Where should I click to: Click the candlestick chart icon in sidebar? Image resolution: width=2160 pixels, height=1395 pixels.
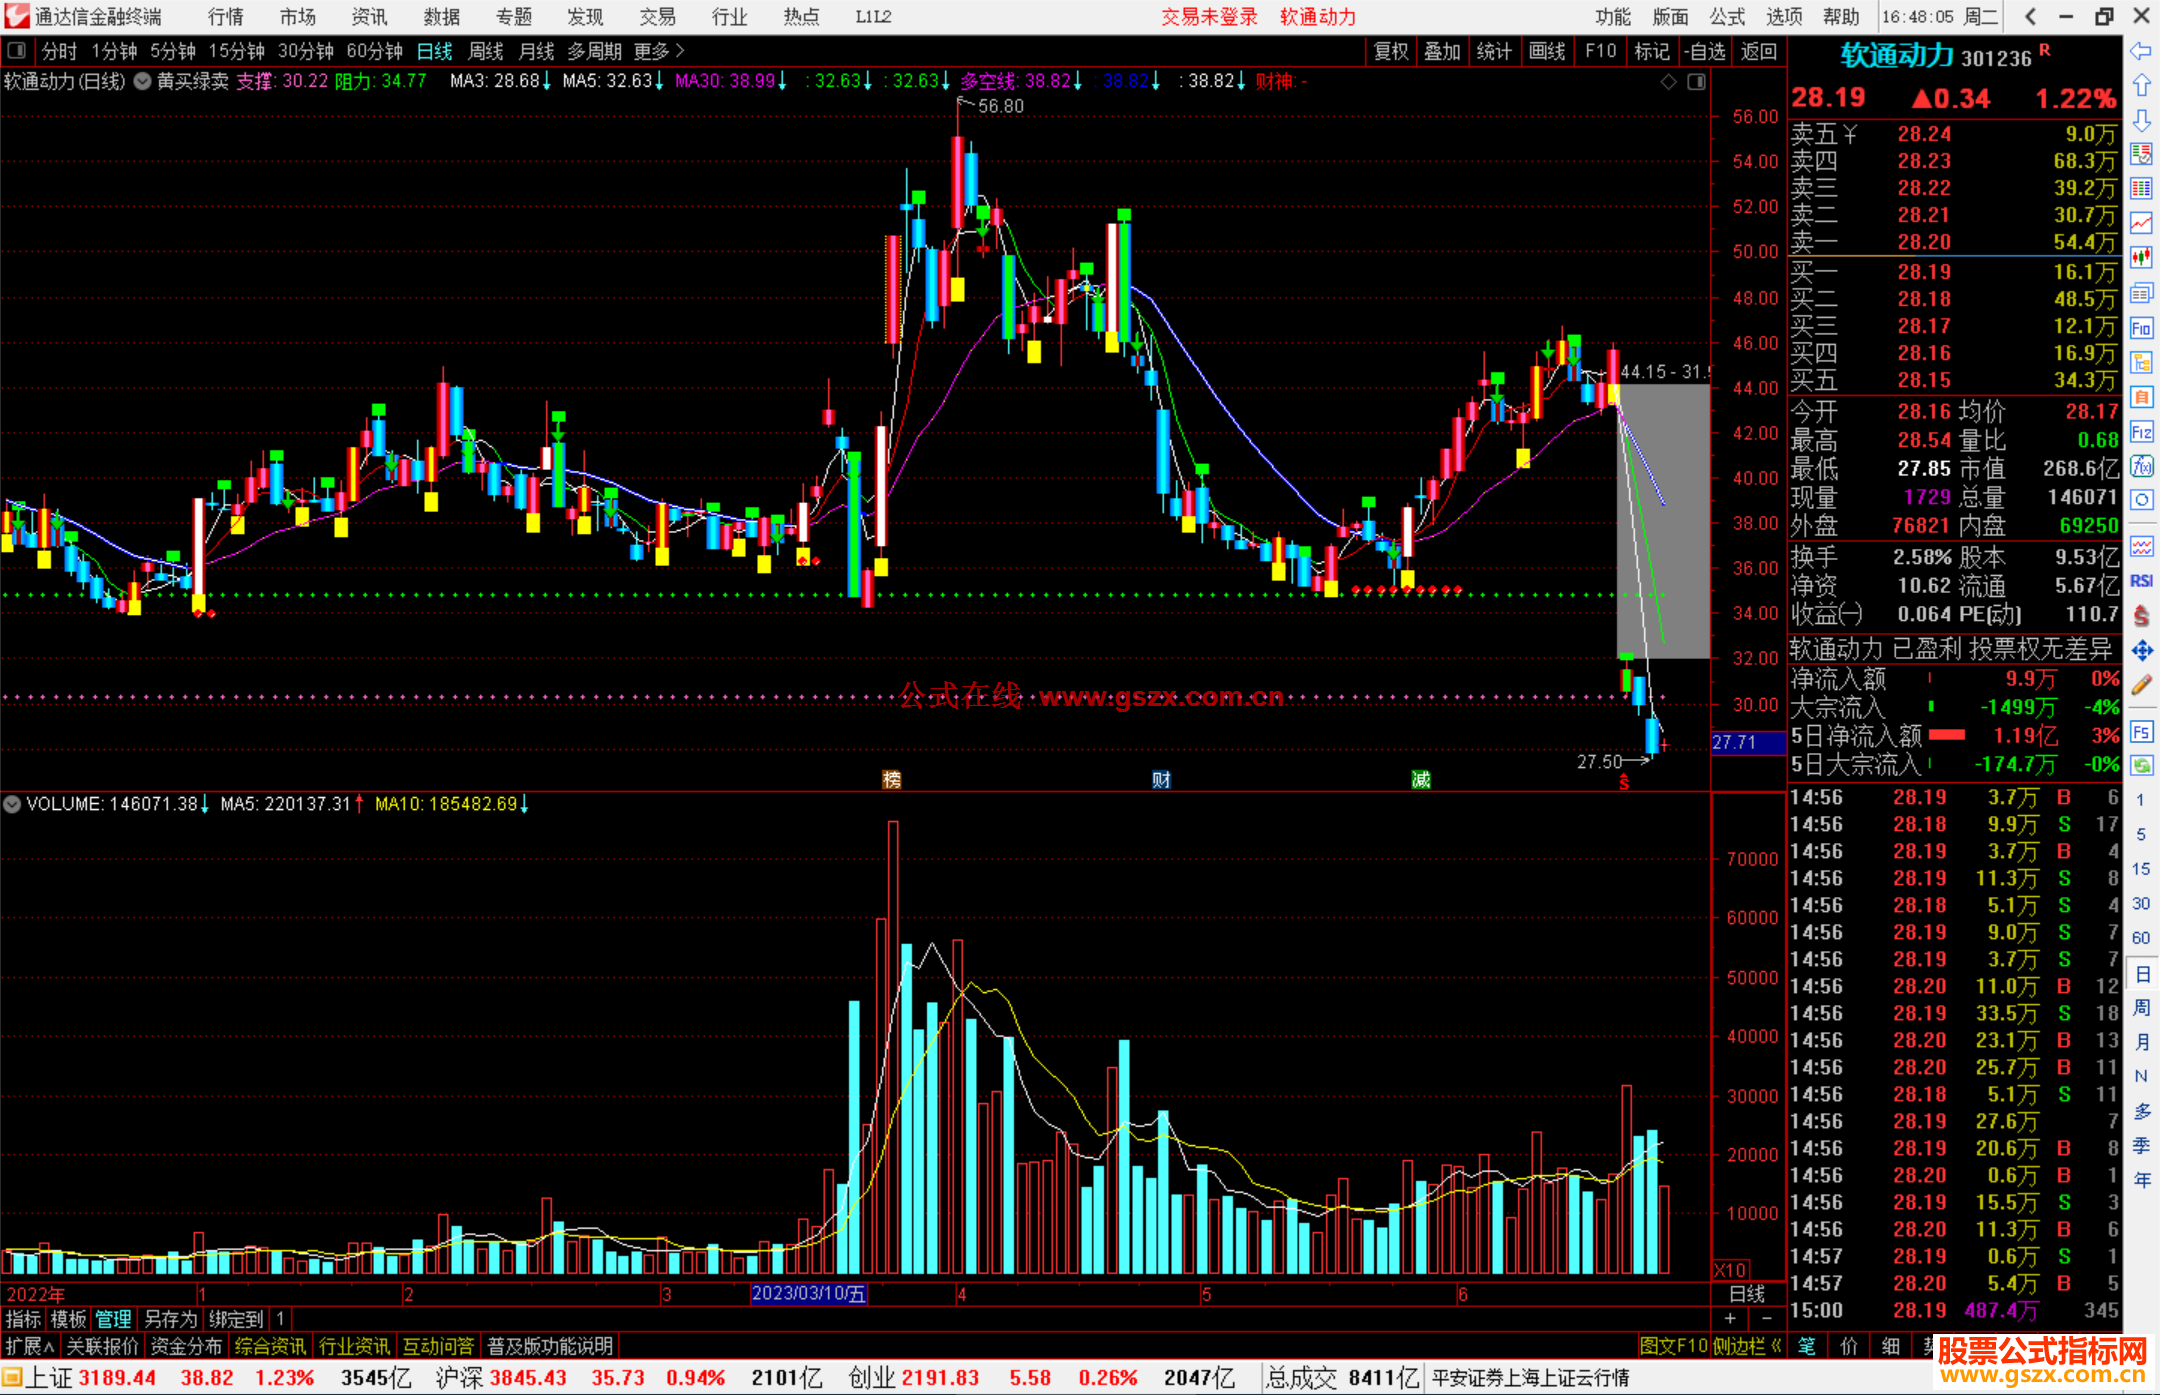(x=2141, y=257)
